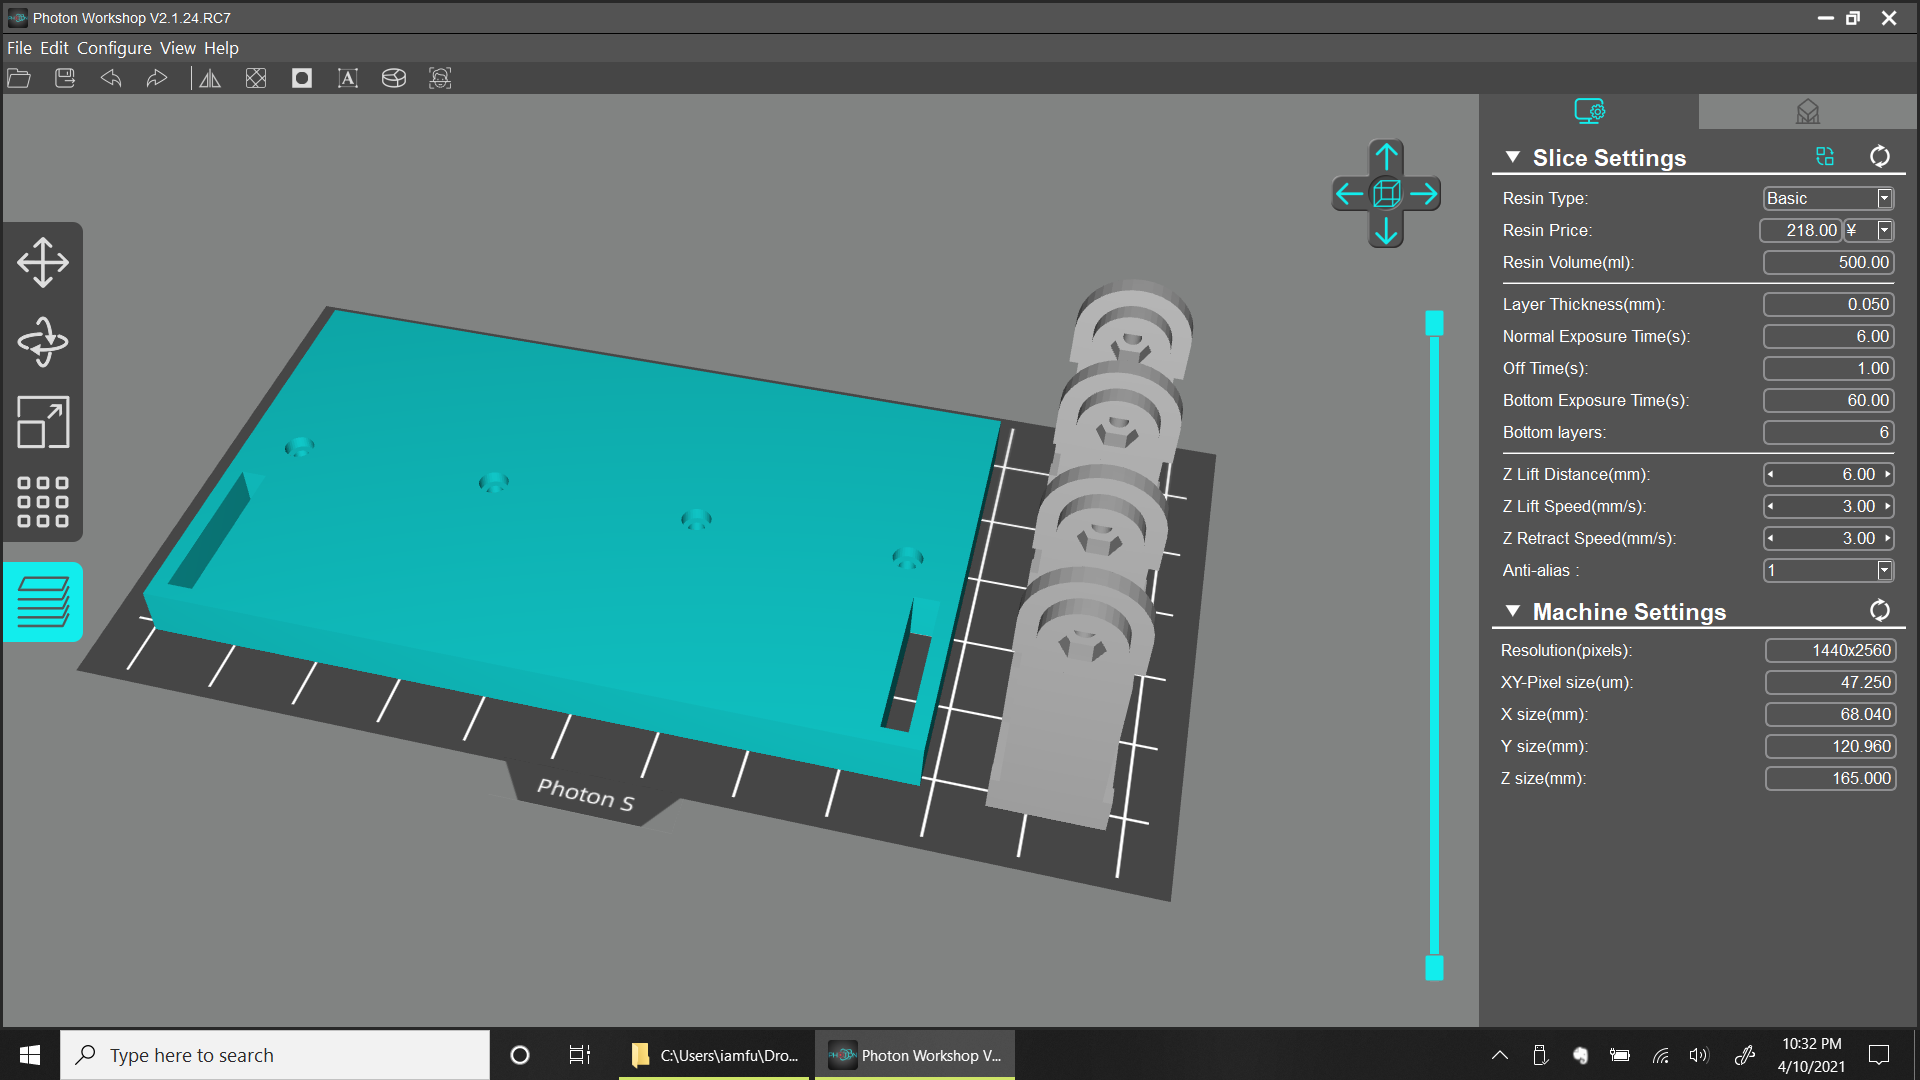Click the Windows Start button
1920x1080 pixels.
(x=30, y=1055)
